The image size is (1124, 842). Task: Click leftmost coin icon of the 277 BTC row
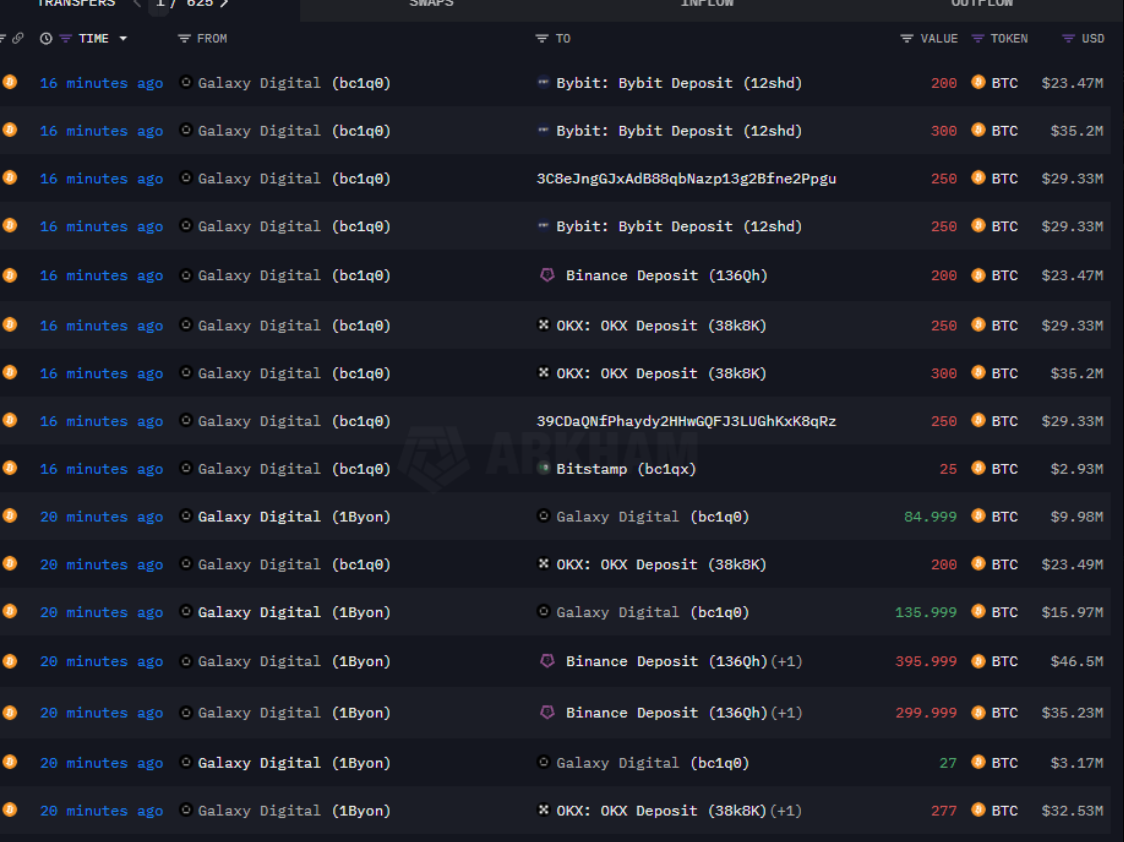click(9, 810)
